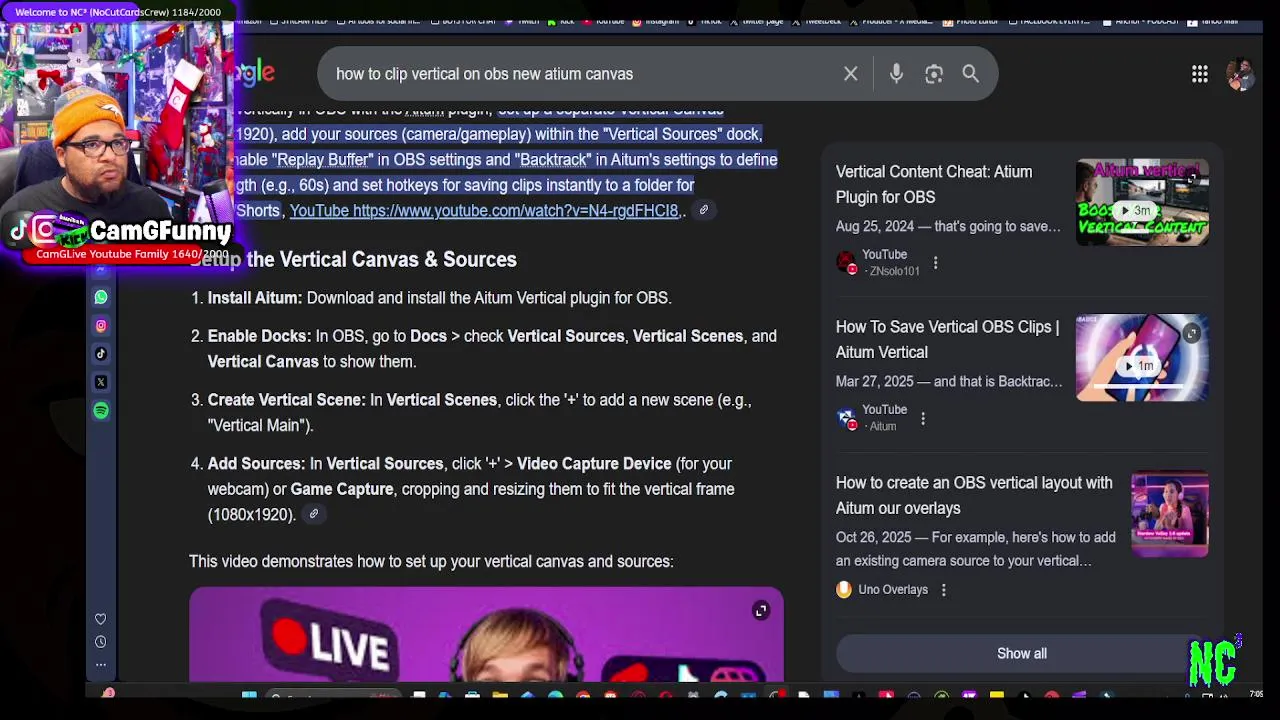
Task: Open search by image camera icon
Action: point(934,74)
